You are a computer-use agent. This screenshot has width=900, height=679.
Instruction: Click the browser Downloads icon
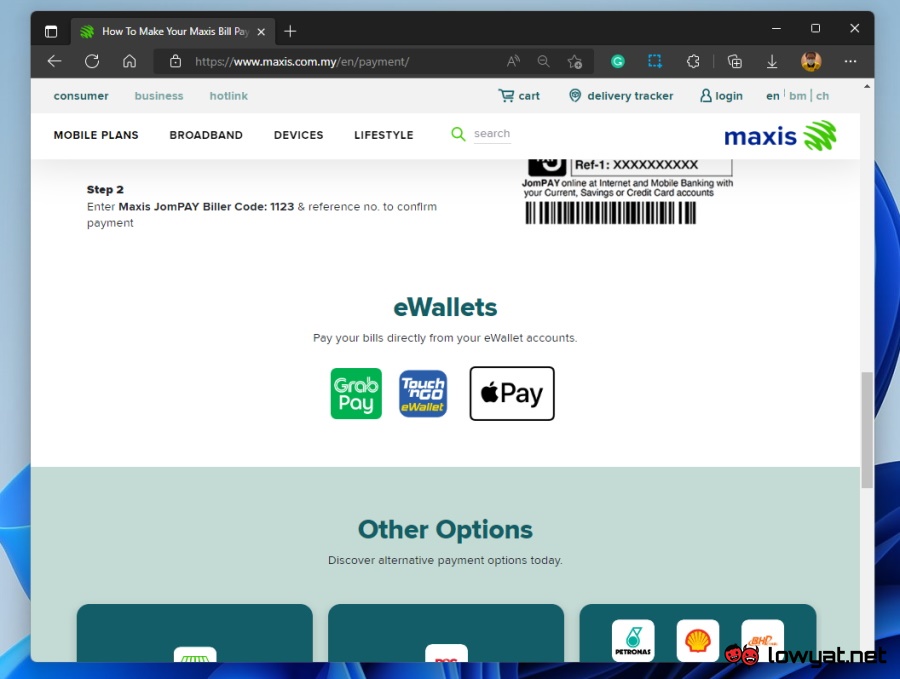click(772, 61)
